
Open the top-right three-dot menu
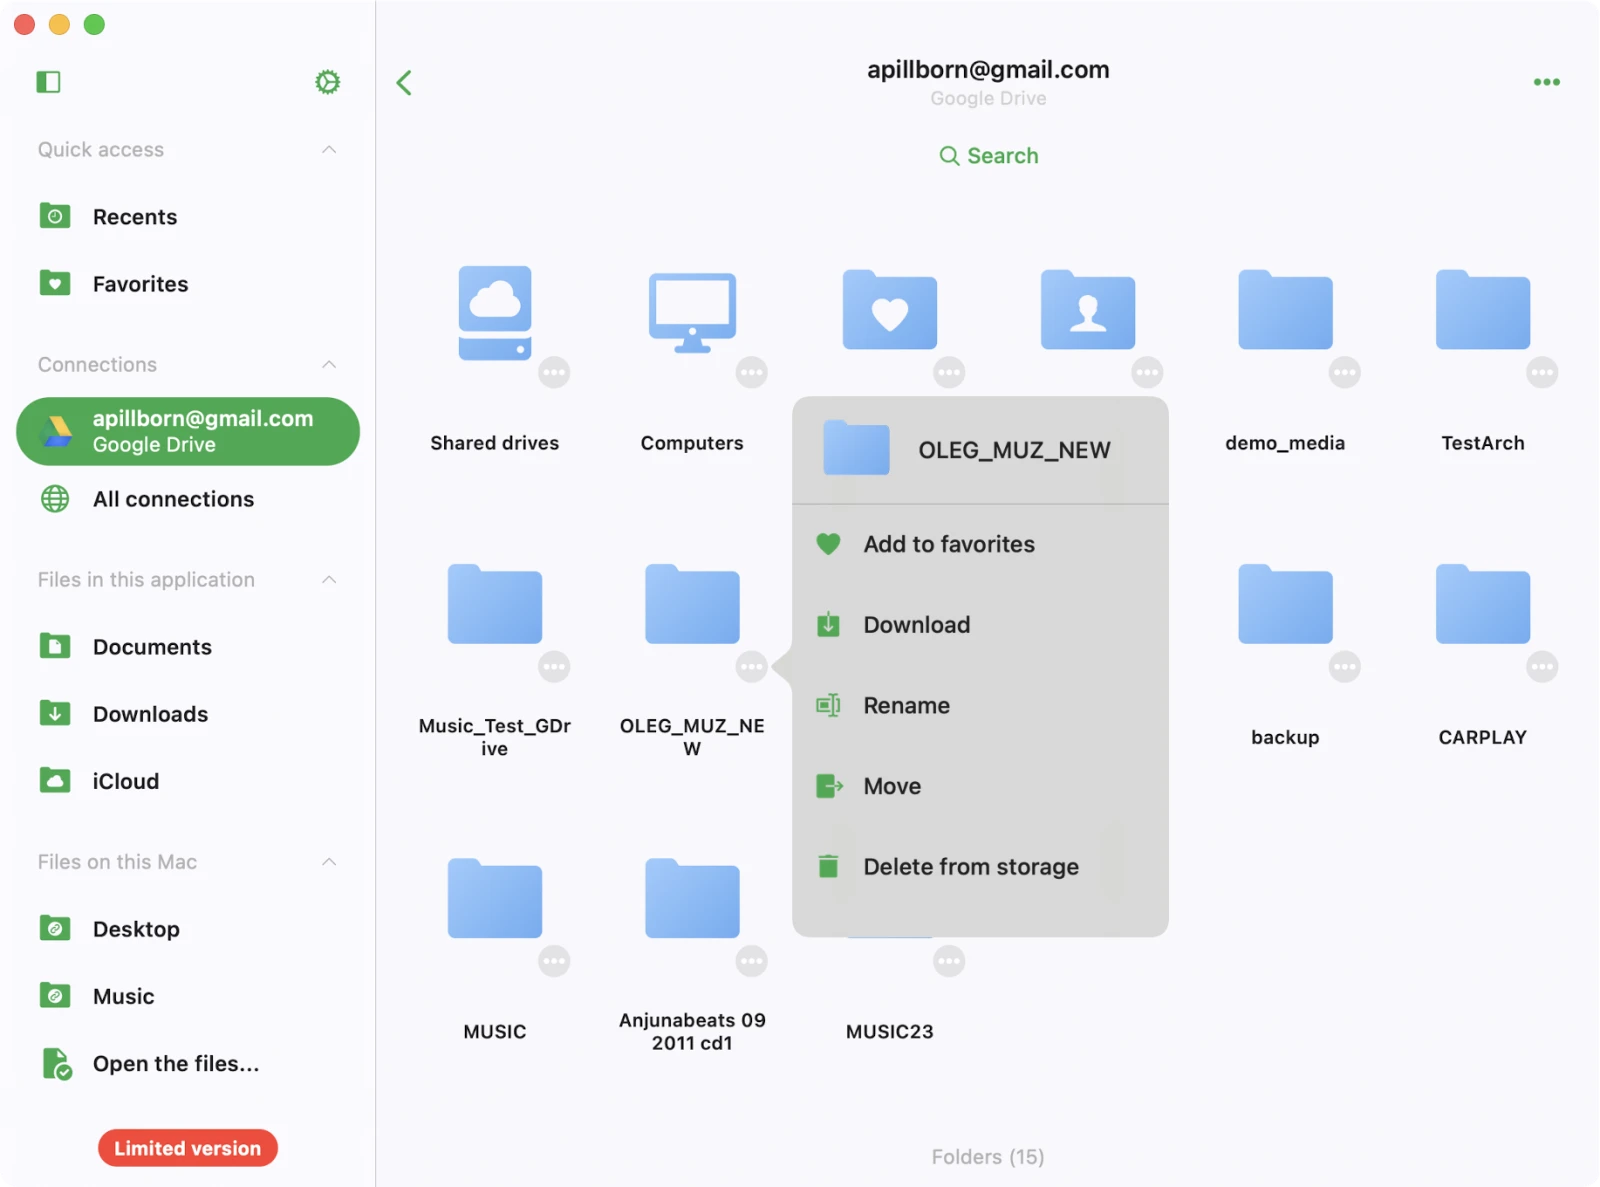coord(1546,82)
